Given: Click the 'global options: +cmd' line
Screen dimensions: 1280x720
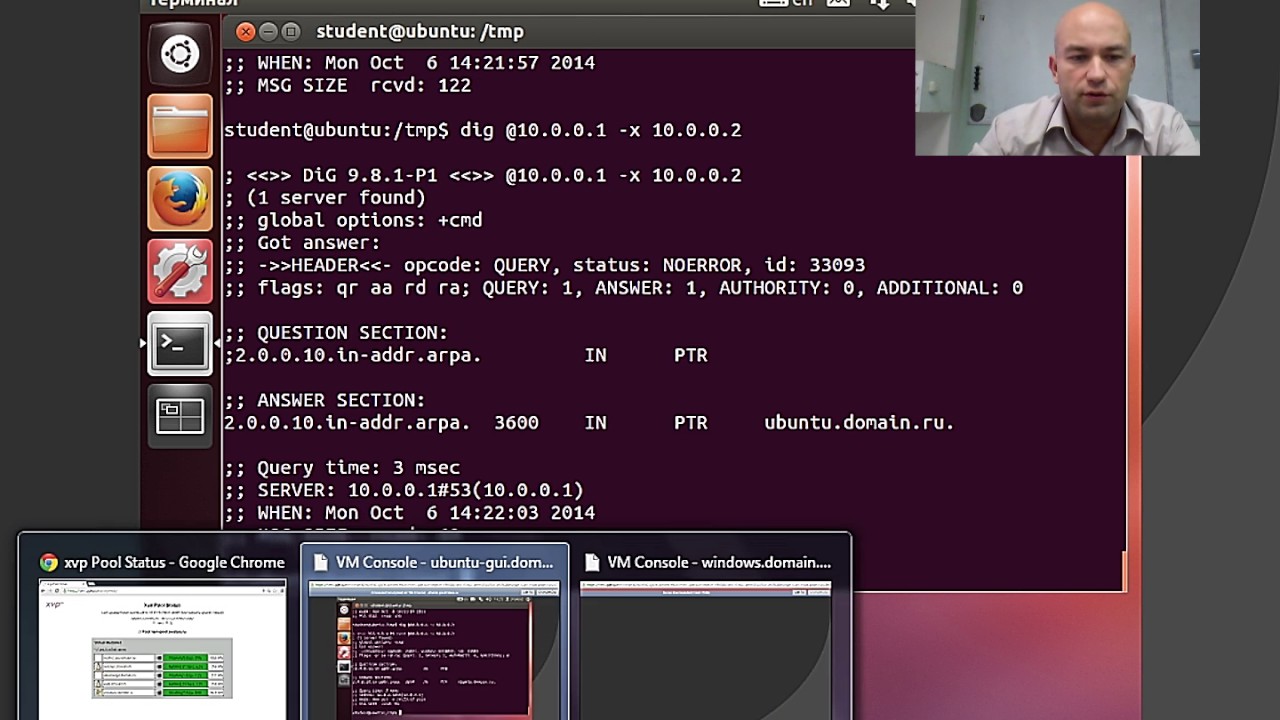Looking at the screenshot, I should [x=353, y=220].
